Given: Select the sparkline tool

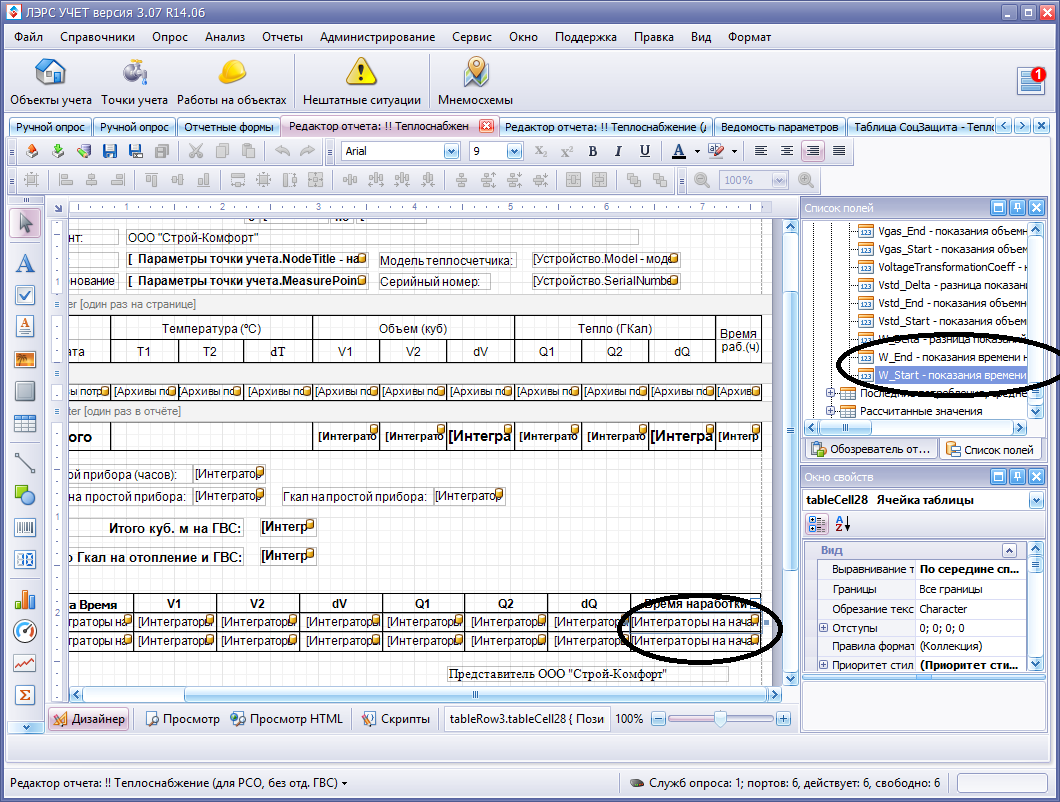Looking at the screenshot, I should point(25,663).
